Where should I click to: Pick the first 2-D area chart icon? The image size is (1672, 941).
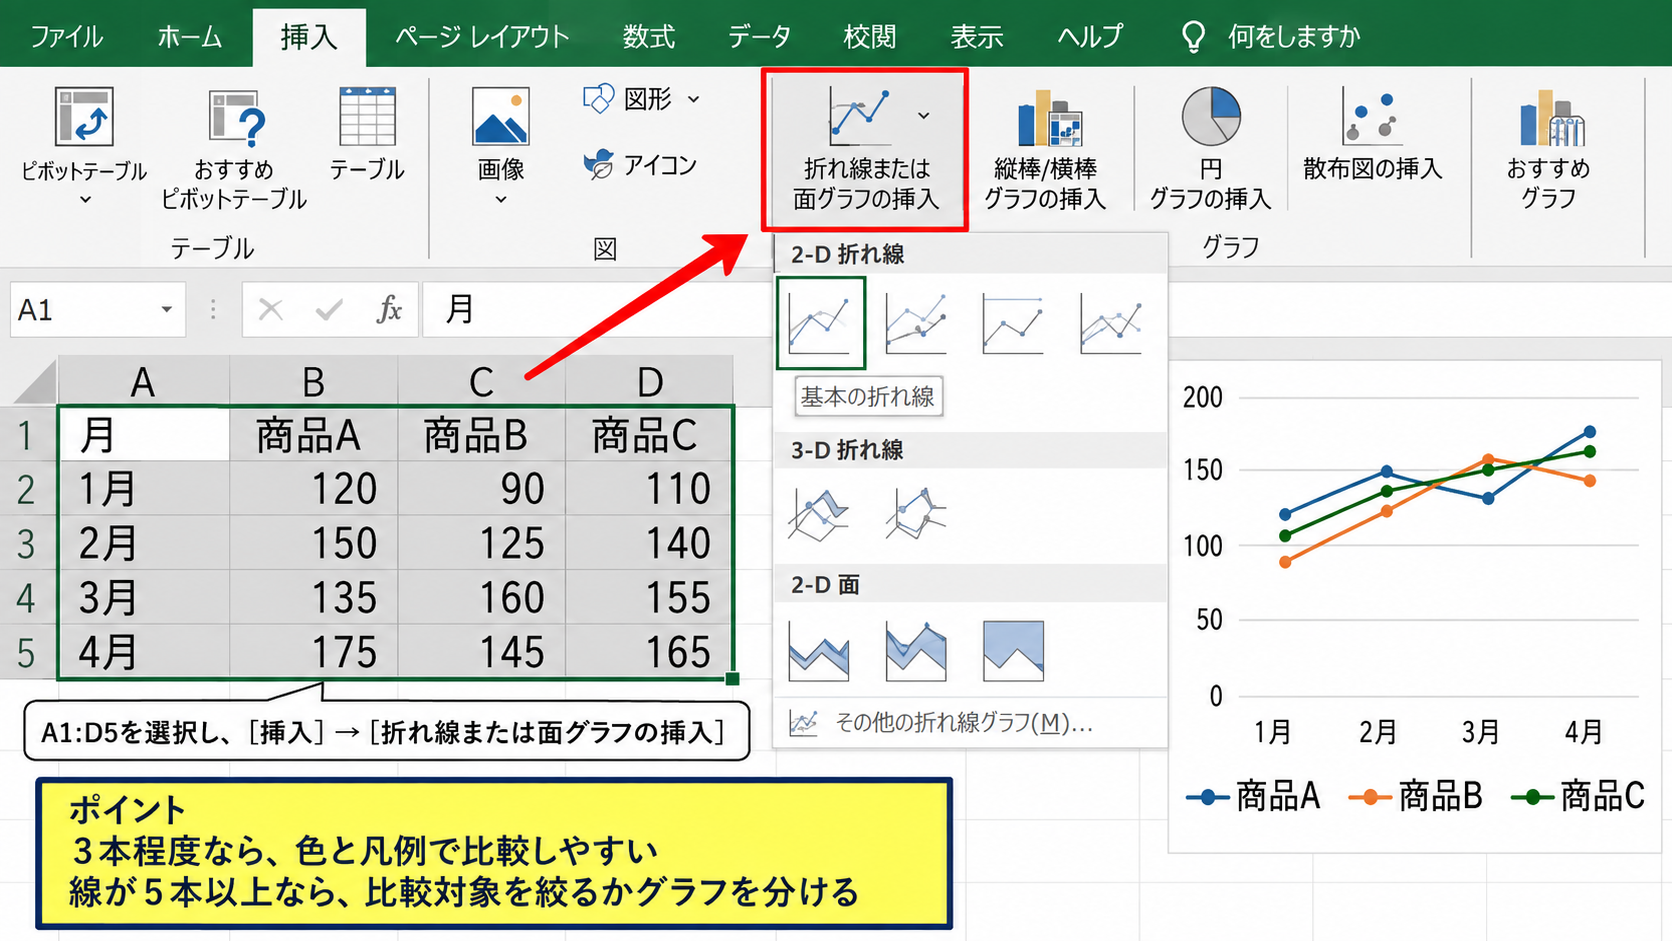pyautogui.click(x=819, y=651)
